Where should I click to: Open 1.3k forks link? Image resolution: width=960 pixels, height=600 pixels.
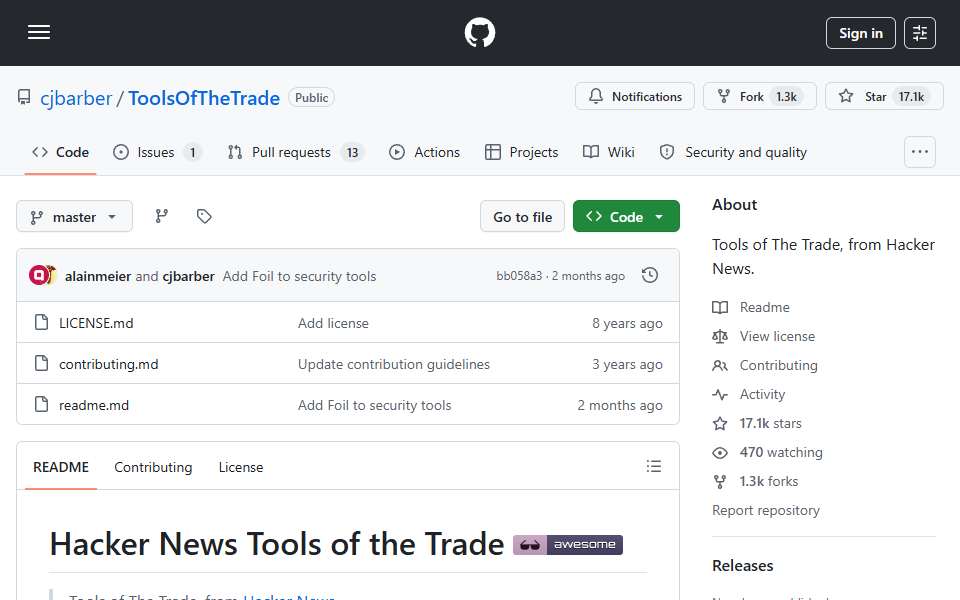click(768, 482)
